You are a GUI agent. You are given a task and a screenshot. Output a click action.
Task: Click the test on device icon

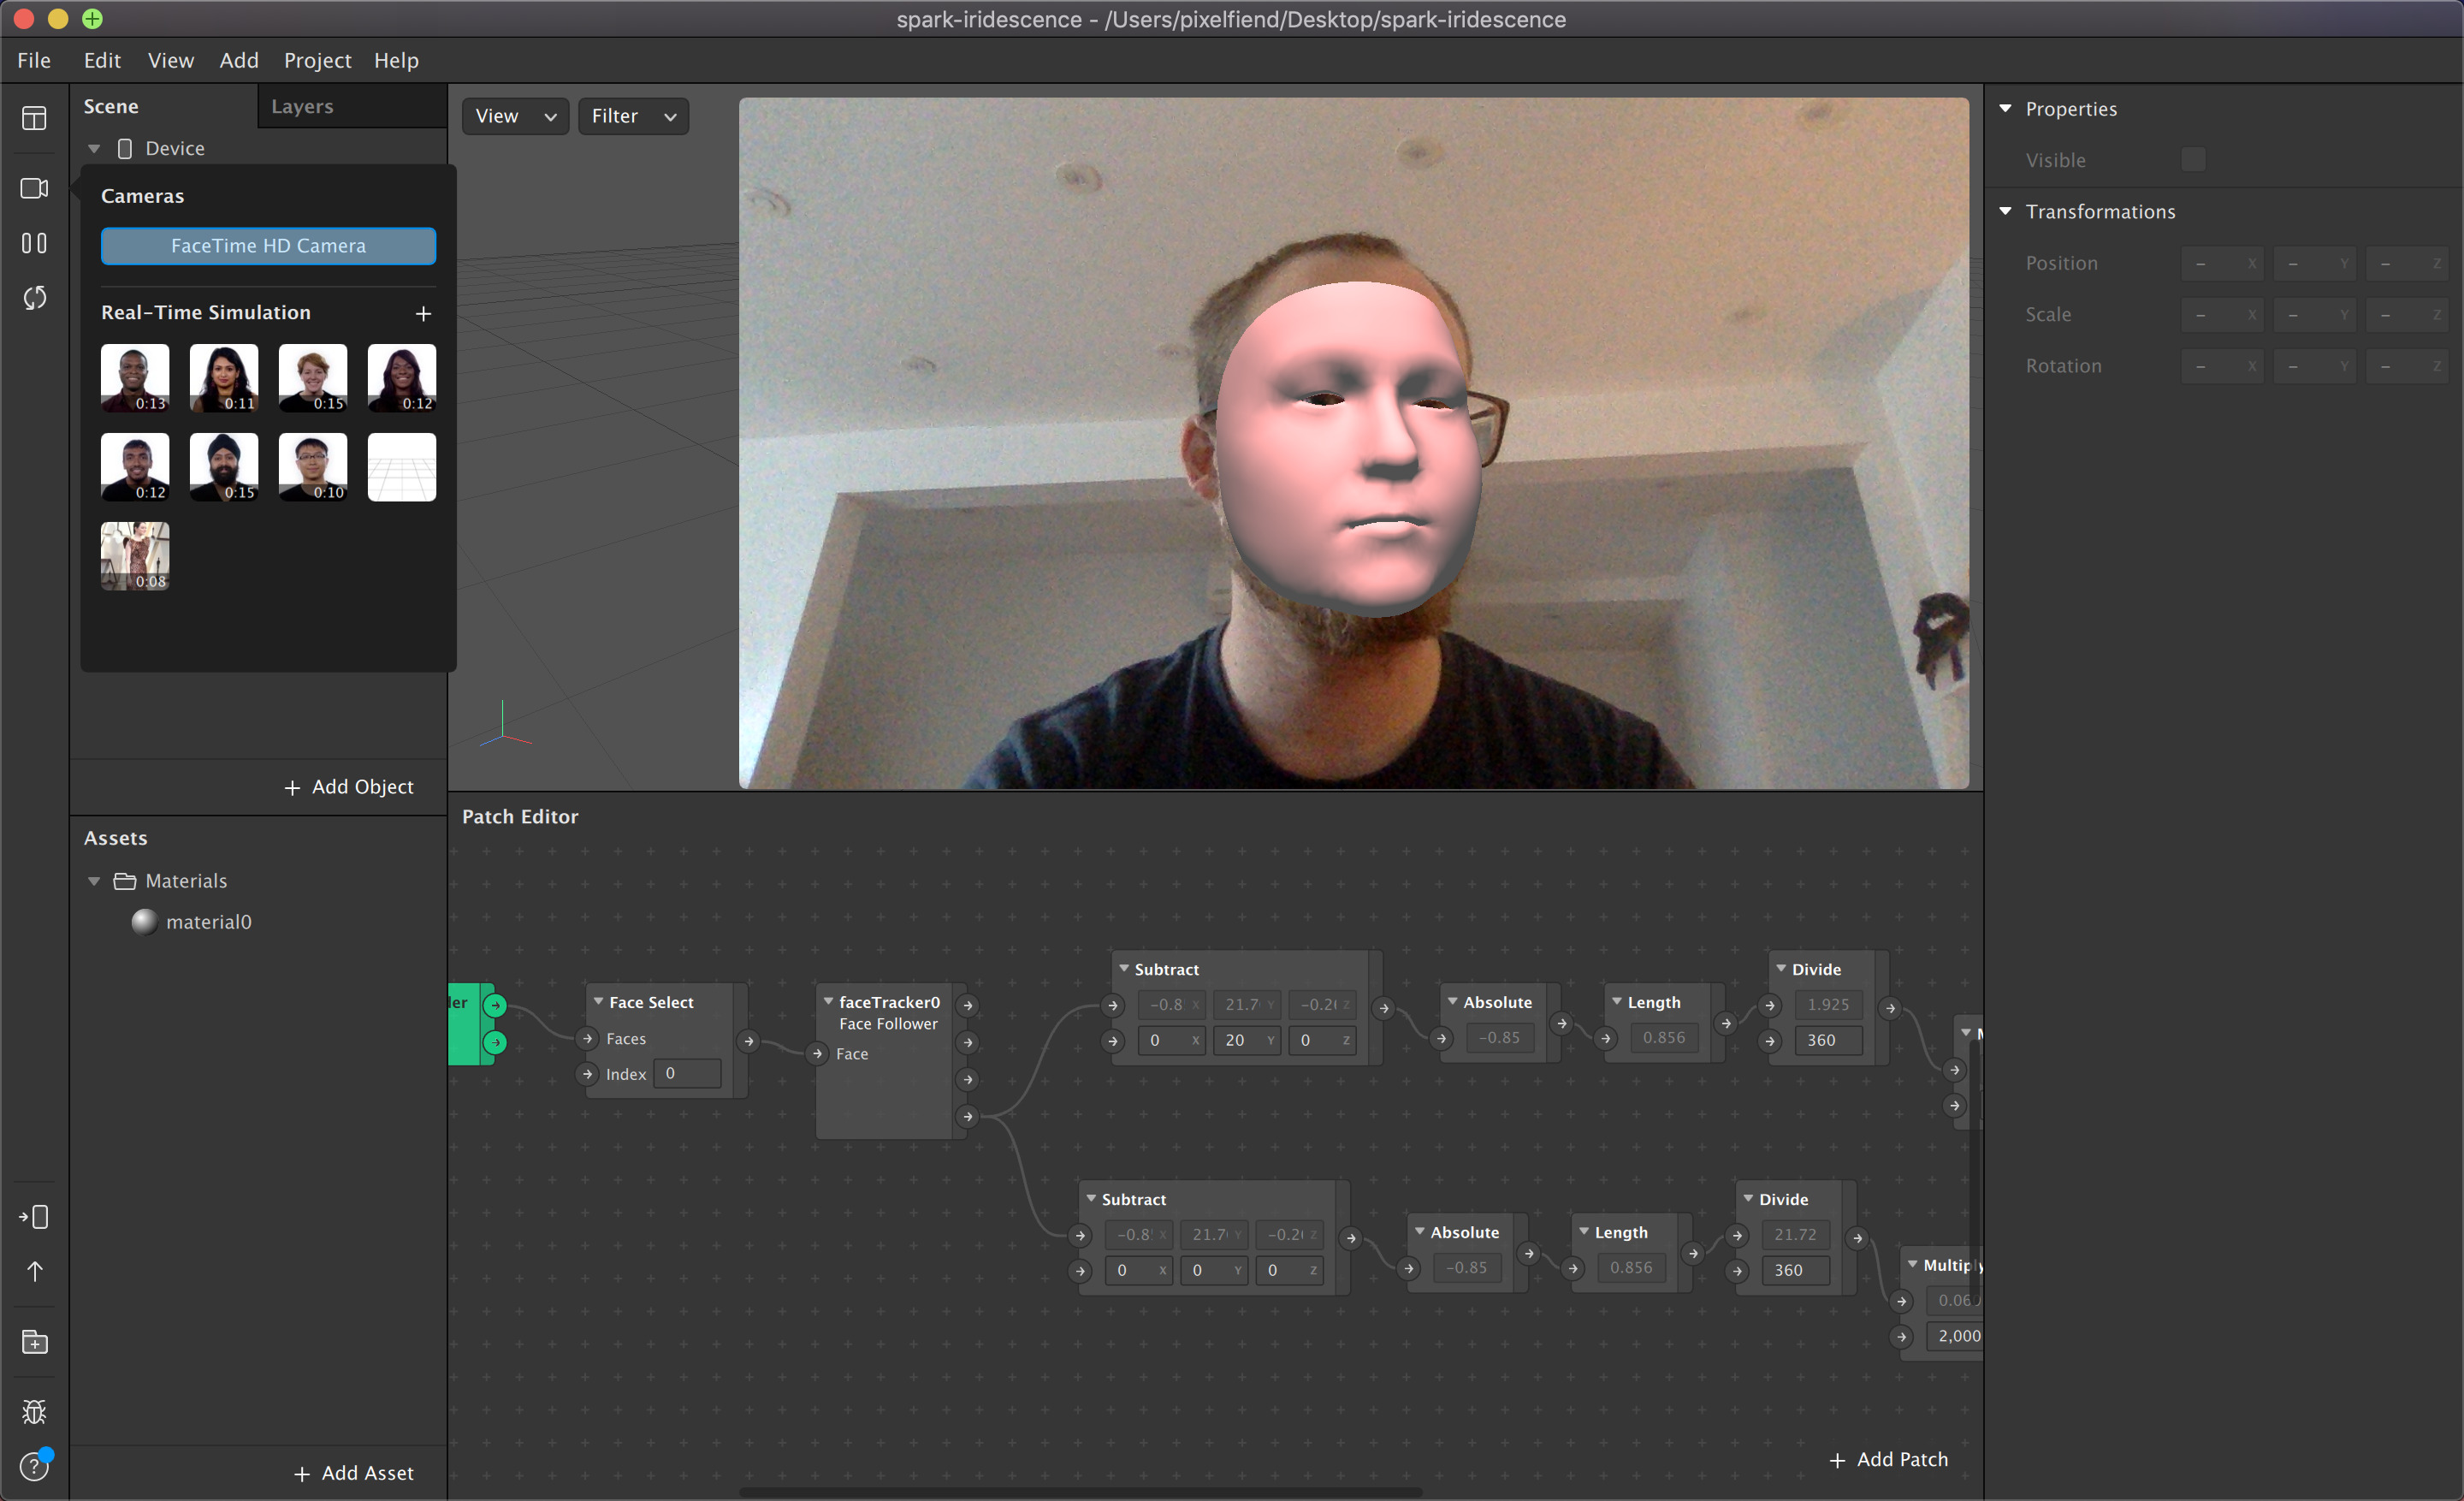[x=34, y=1217]
